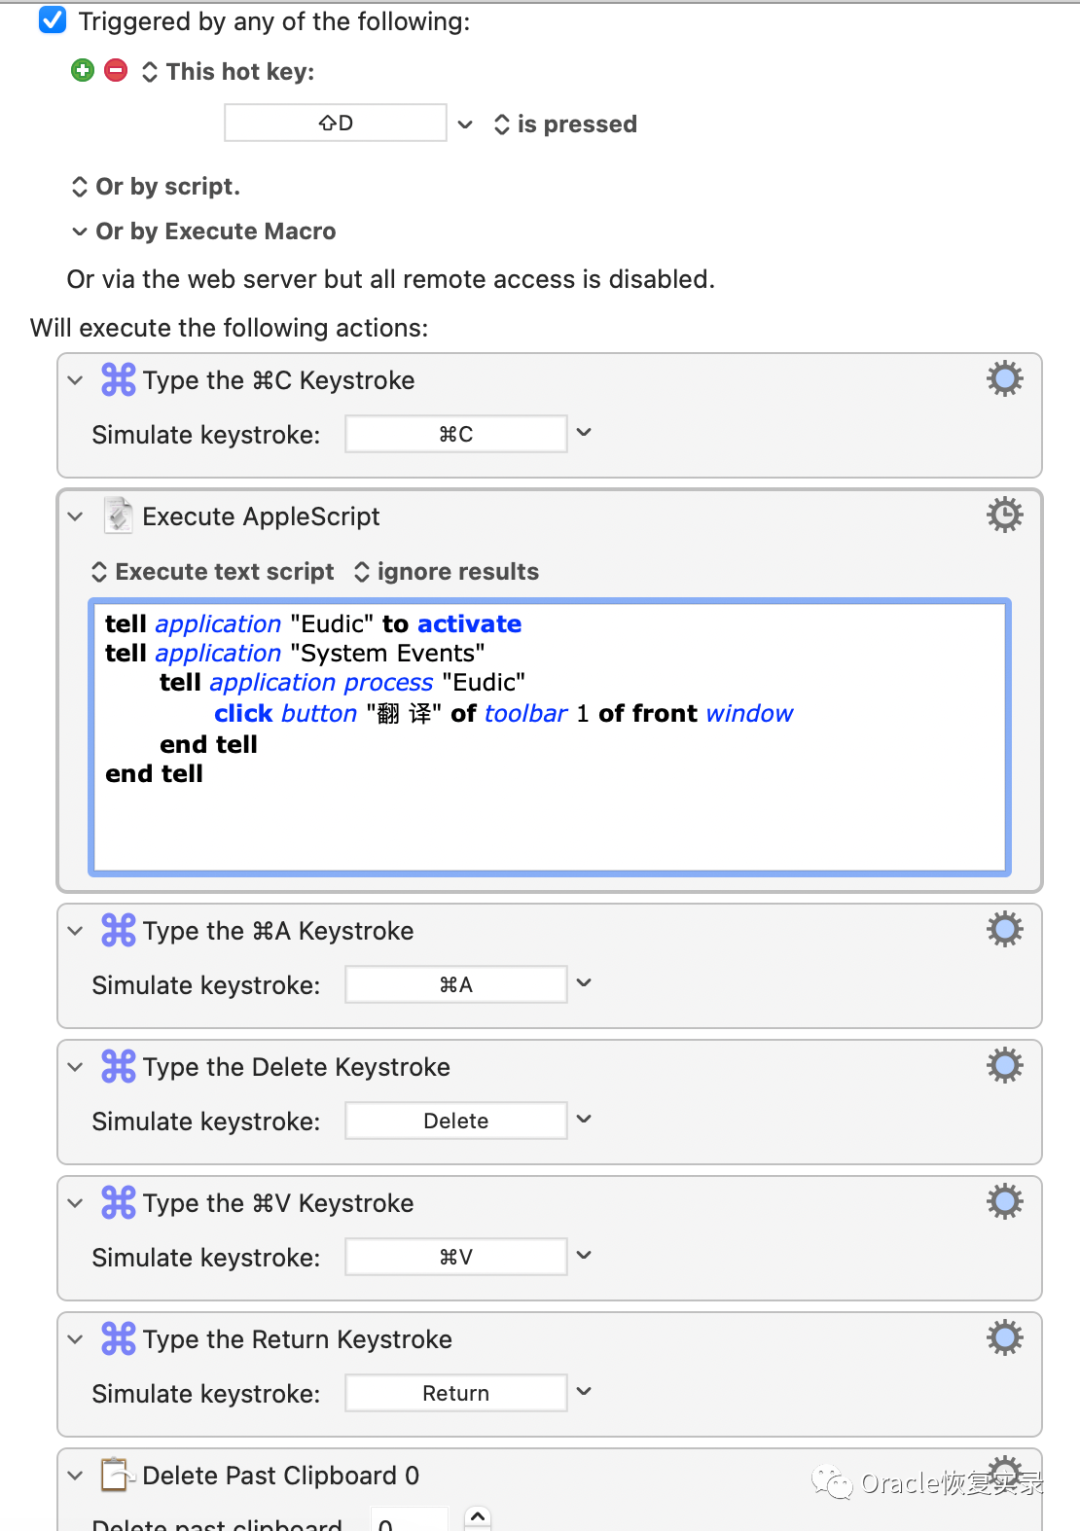
Task: Open gear menu for Type ⌘V Keystroke action
Action: [x=1005, y=1202]
